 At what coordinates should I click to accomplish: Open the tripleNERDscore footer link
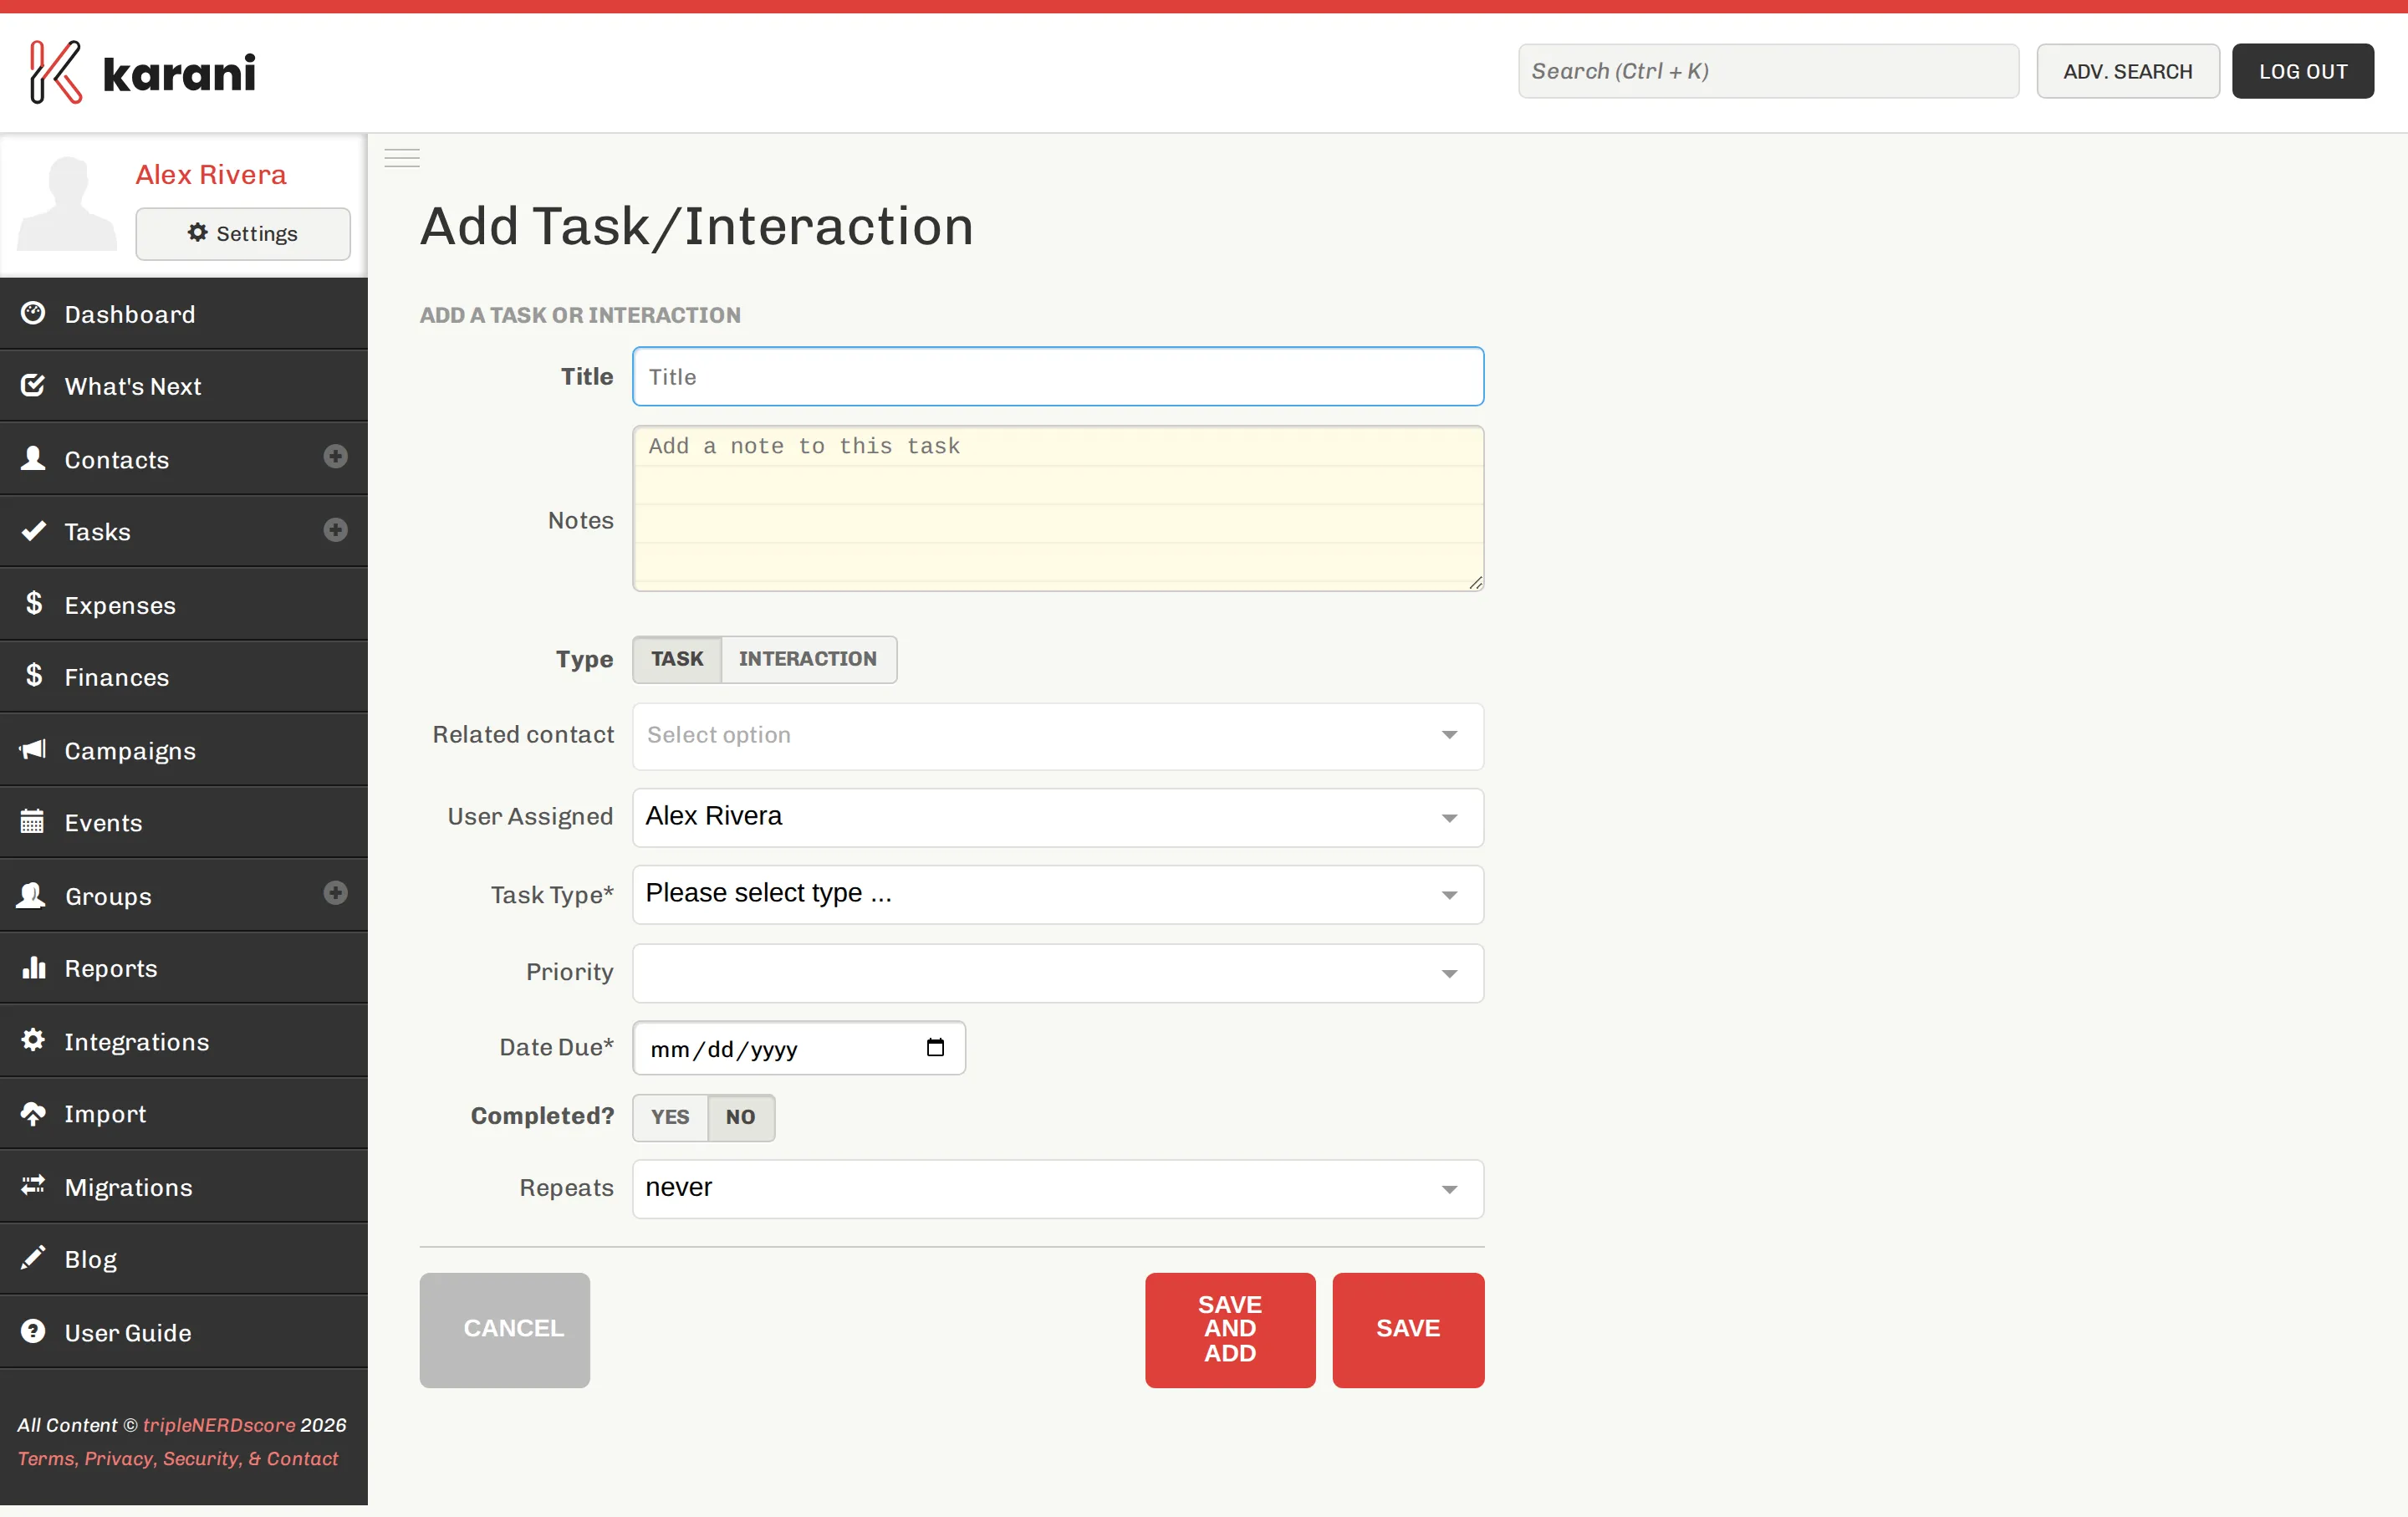[219, 1424]
